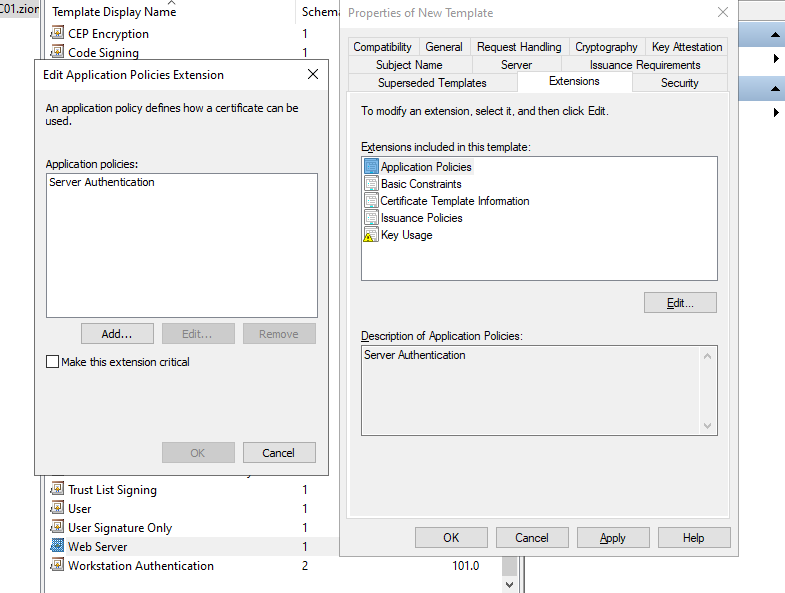This screenshot has width=785, height=593.
Task: Select Issuance Policies extension label
Action: (422, 218)
